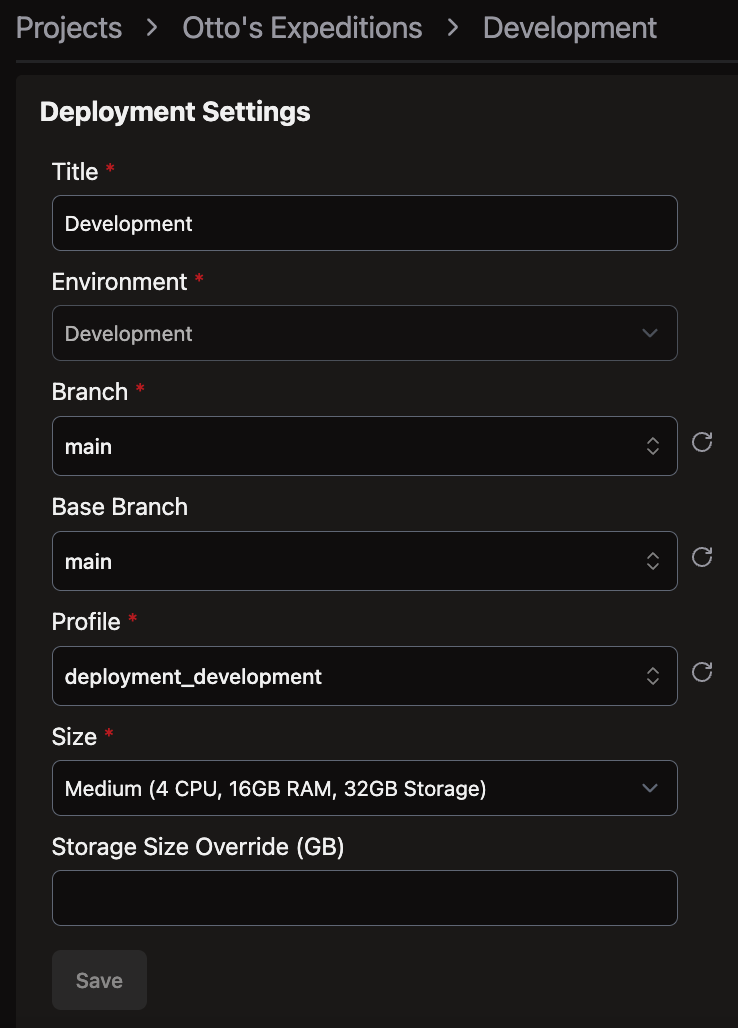Click the Size field's chevron arrow
Image resolution: width=738 pixels, height=1028 pixels.
pos(650,788)
